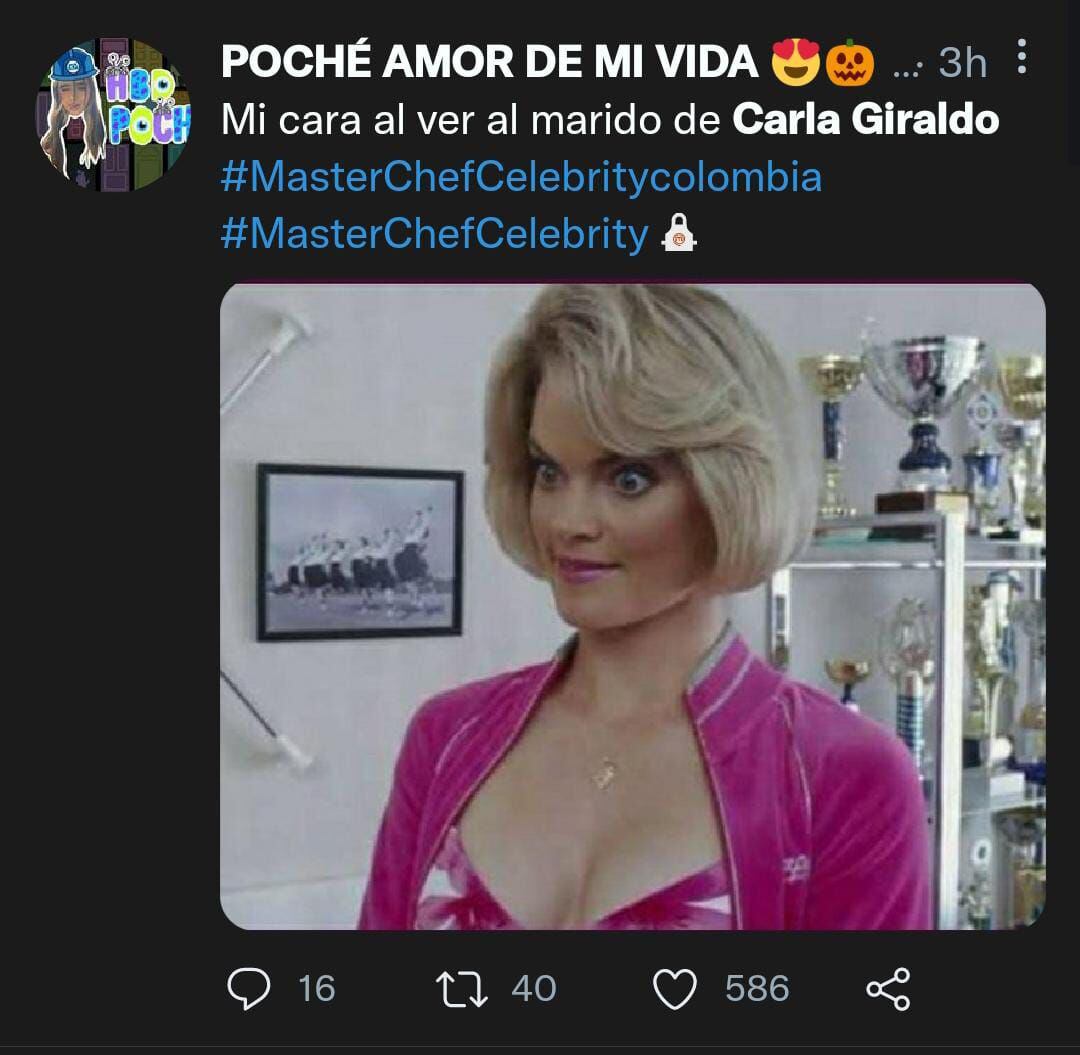
Task: Expand the meme image with the trophy shelf
Action: (632, 606)
